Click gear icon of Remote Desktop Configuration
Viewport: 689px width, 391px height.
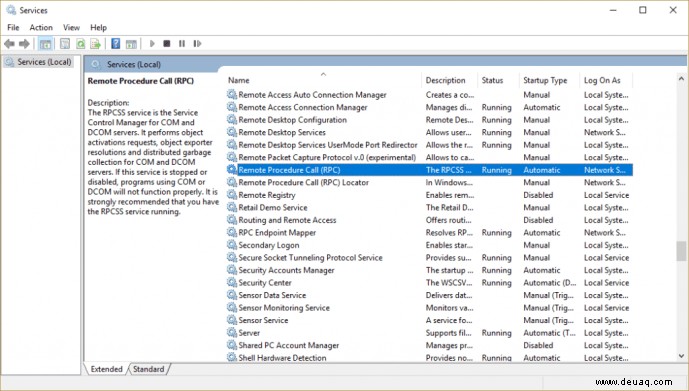tap(232, 119)
